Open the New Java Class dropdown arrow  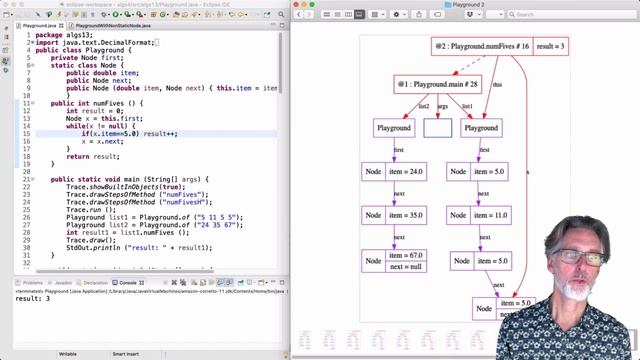(x=168, y=15)
